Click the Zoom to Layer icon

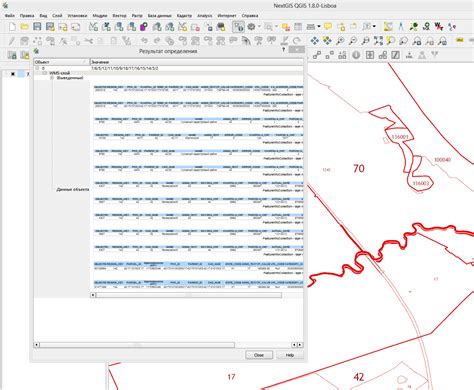coord(403,41)
